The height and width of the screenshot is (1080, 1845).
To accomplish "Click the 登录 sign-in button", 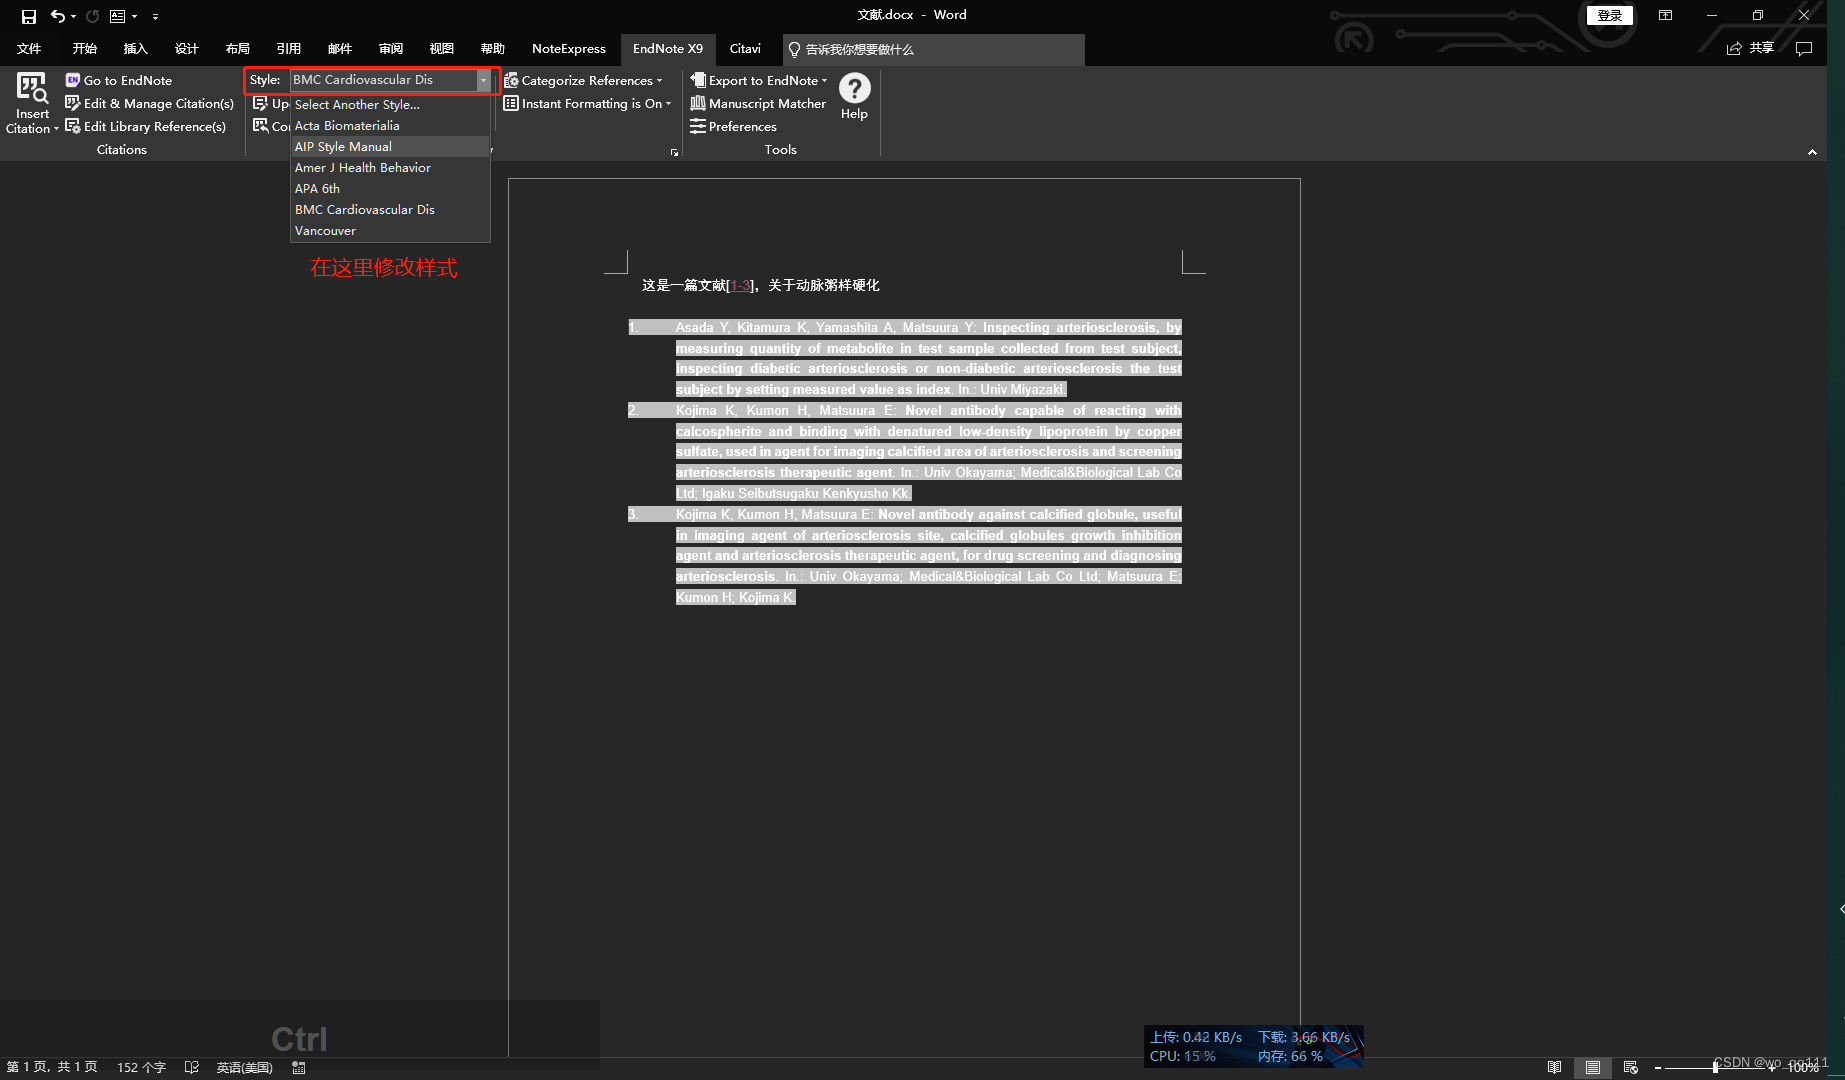I will [x=1609, y=15].
